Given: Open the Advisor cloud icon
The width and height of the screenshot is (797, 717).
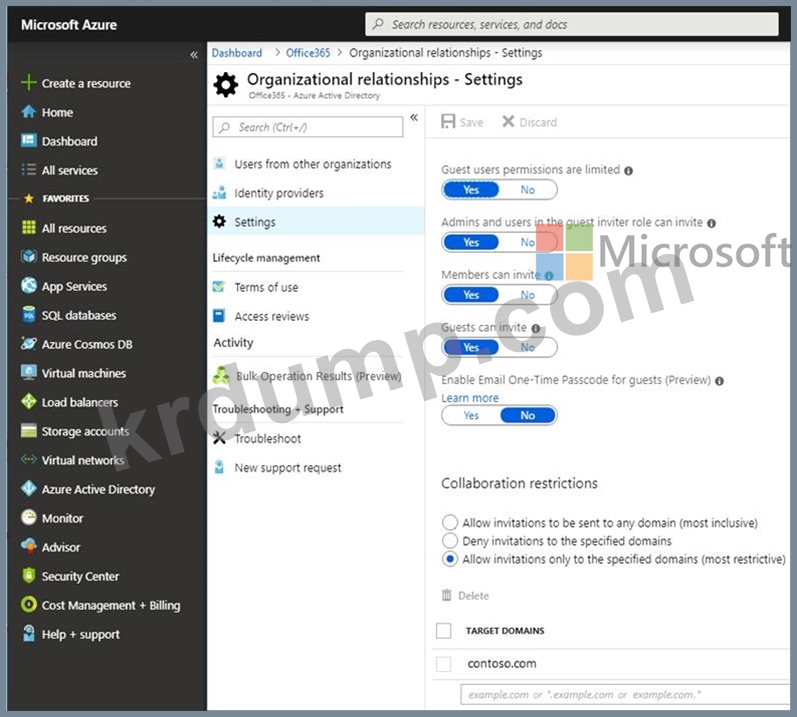Looking at the screenshot, I should (28, 546).
